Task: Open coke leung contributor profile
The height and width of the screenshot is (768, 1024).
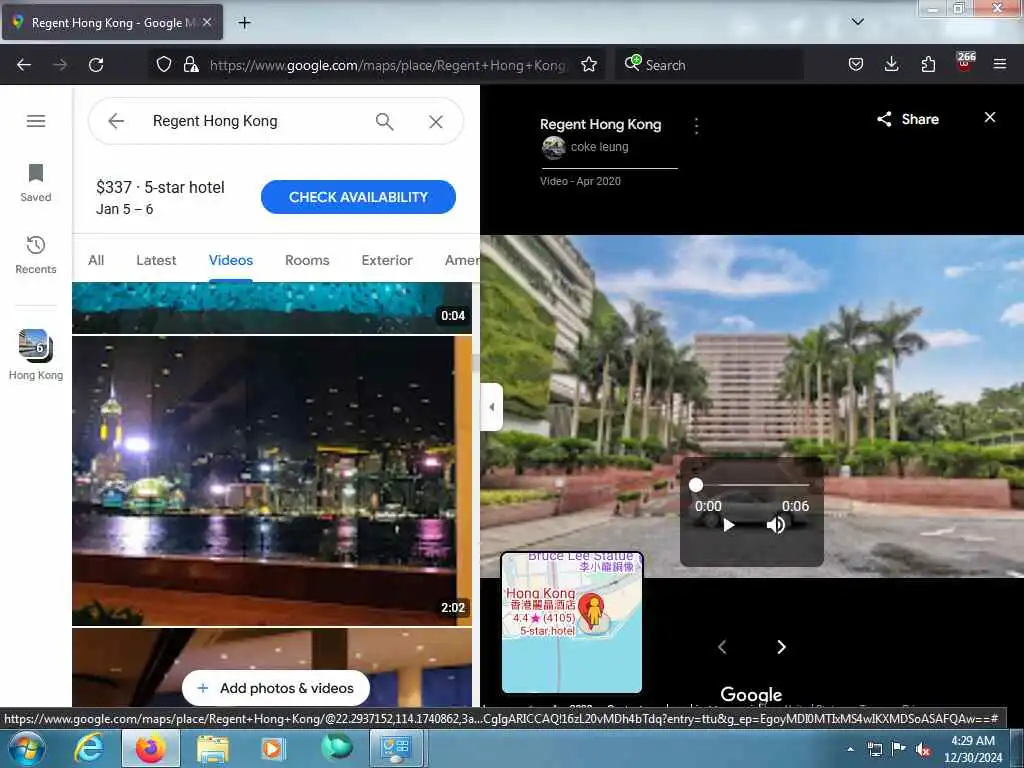Action: pyautogui.click(x=585, y=147)
